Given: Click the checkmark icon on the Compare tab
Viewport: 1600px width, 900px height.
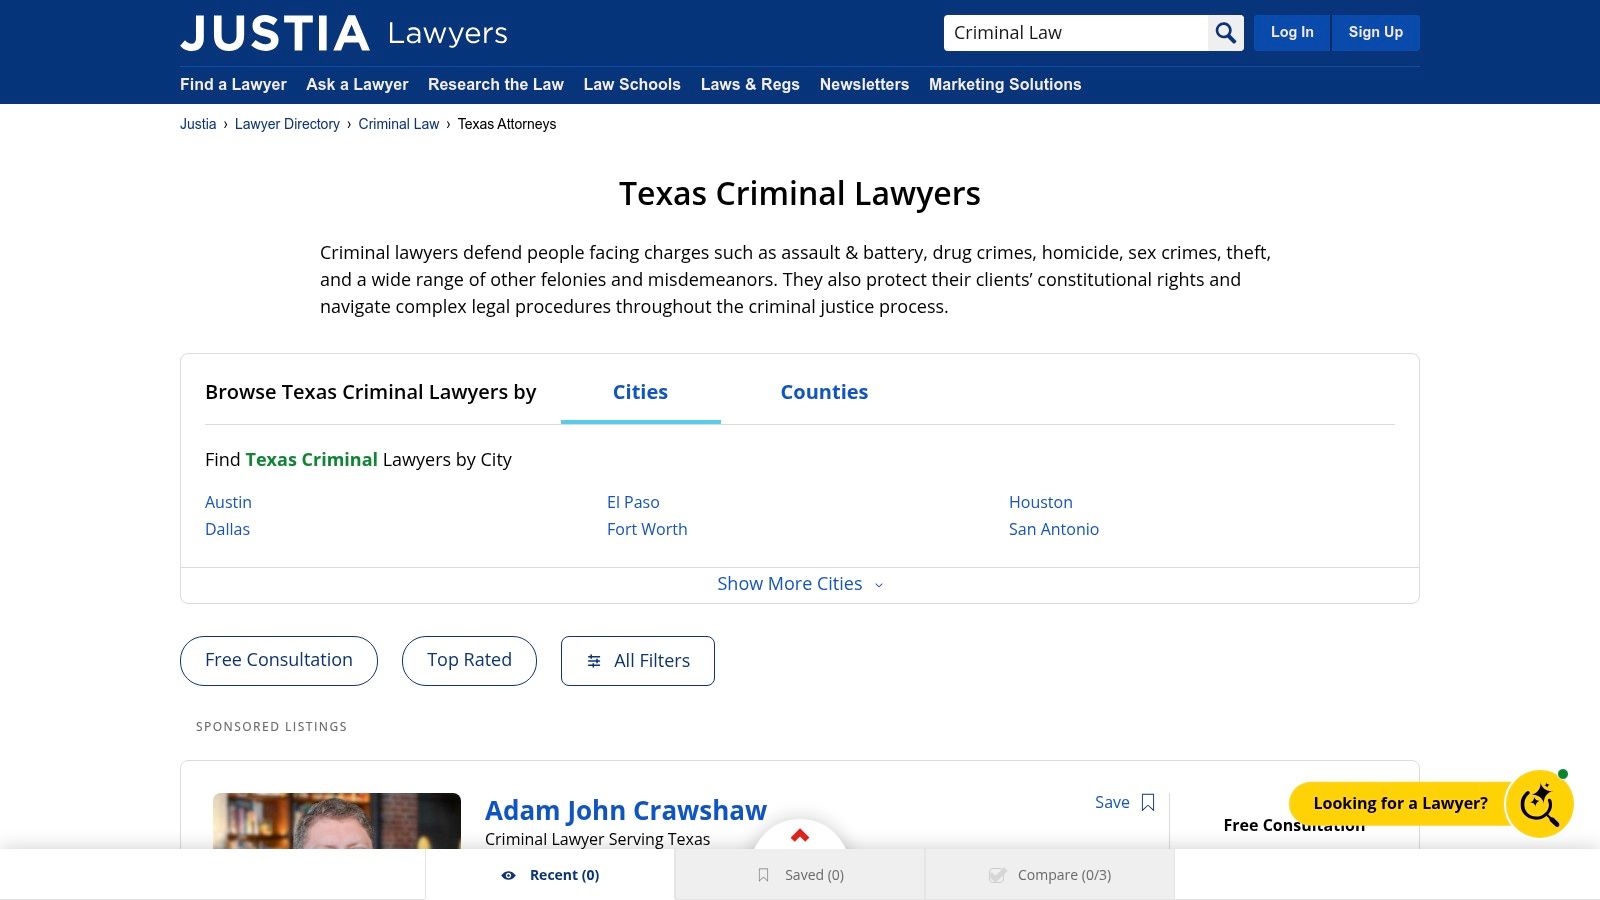Looking at the screenshot, I should pyautogui.click(x=997, y=874).
